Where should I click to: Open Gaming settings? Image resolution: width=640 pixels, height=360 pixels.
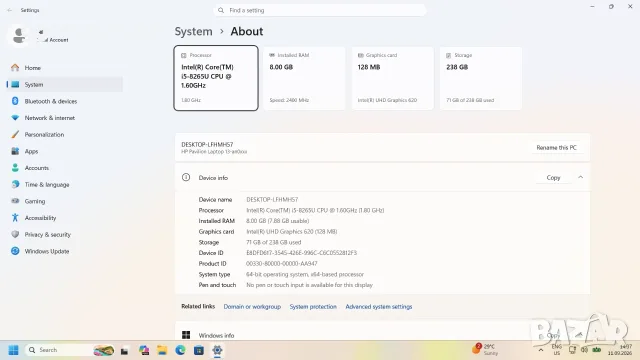click(64, 201)
